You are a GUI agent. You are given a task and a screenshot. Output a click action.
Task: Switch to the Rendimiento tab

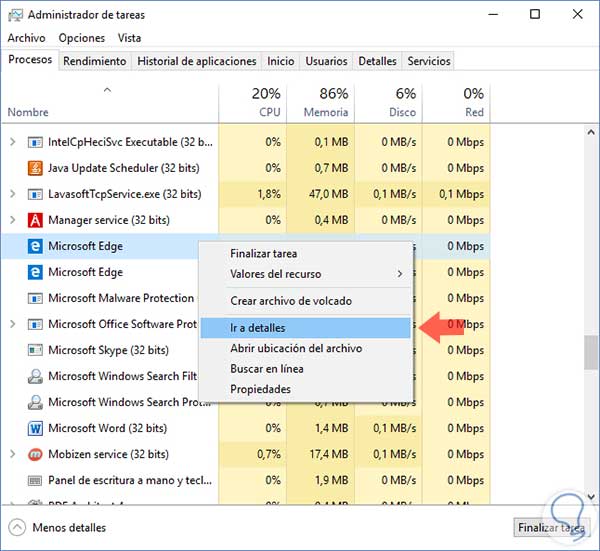coord(95,61)
